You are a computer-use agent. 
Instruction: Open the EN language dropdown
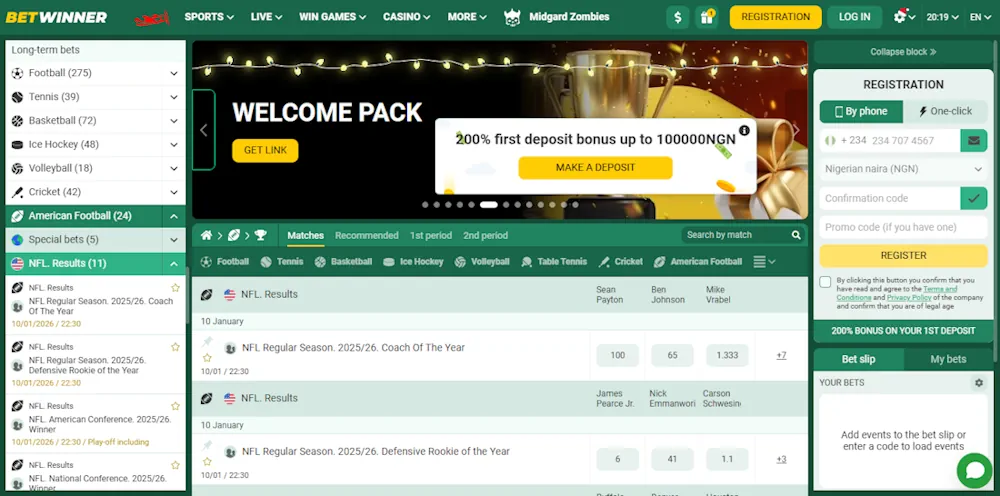tap(981, 17)
